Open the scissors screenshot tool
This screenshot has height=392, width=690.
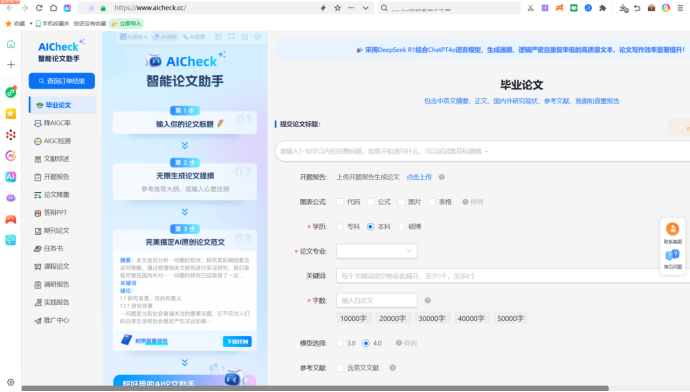531,8
